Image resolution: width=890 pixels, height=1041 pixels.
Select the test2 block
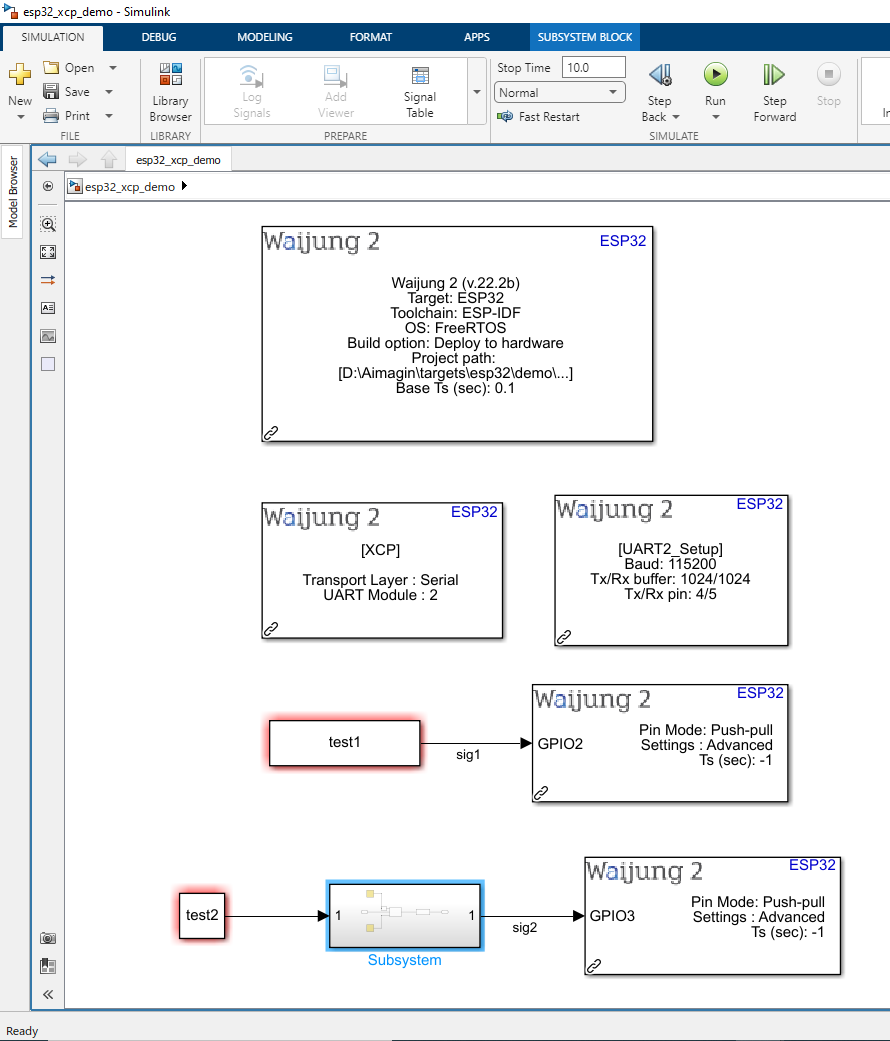point(202,916)
